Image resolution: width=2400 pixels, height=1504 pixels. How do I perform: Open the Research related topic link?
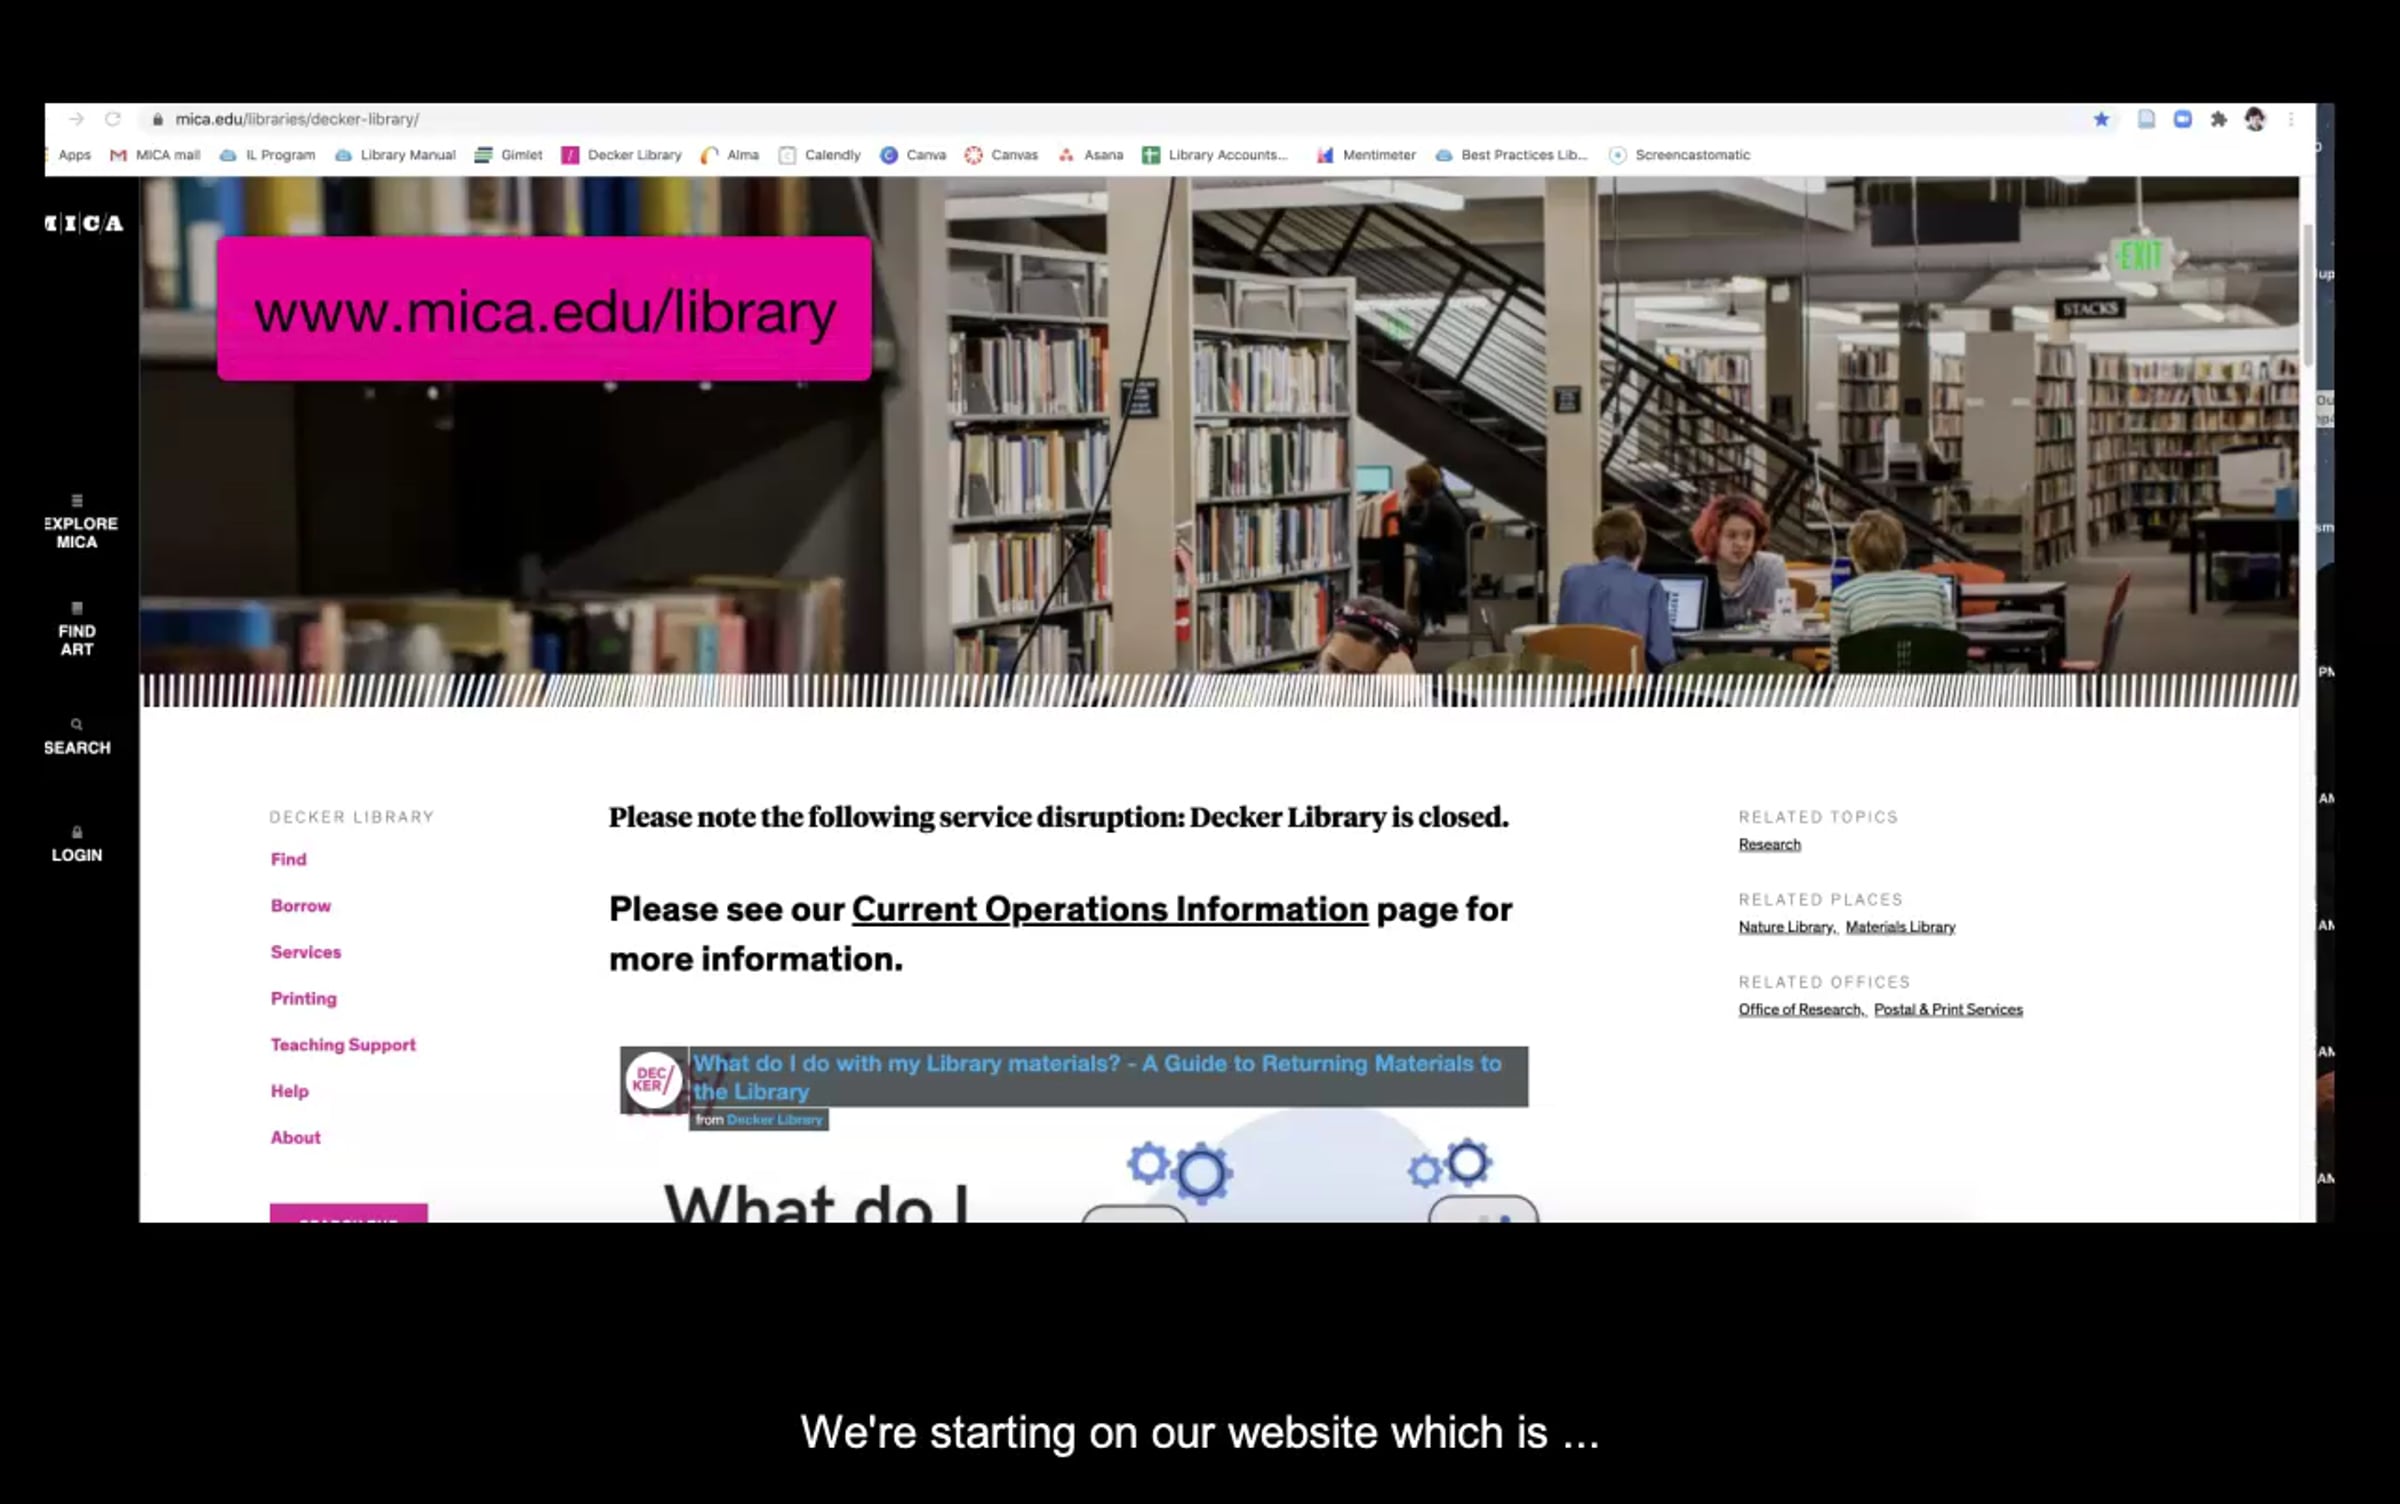point(1770,844)
